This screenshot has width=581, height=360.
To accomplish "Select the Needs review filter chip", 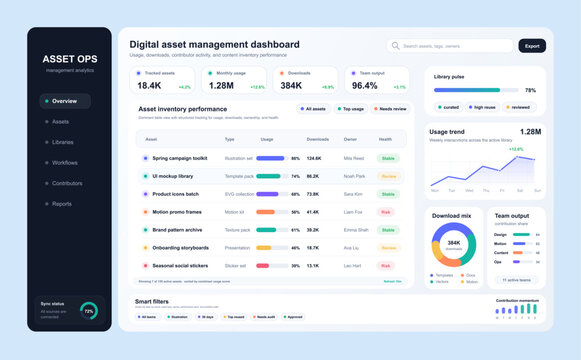I will pyautogui.click(x=390, y=109).
